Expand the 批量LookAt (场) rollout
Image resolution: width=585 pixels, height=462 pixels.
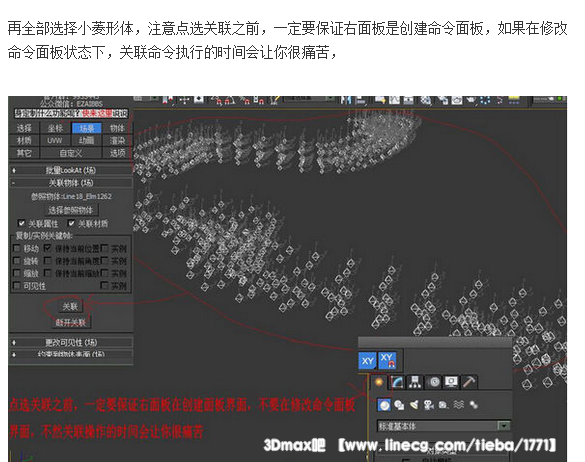pyautogui.click(x=71, y=170)
